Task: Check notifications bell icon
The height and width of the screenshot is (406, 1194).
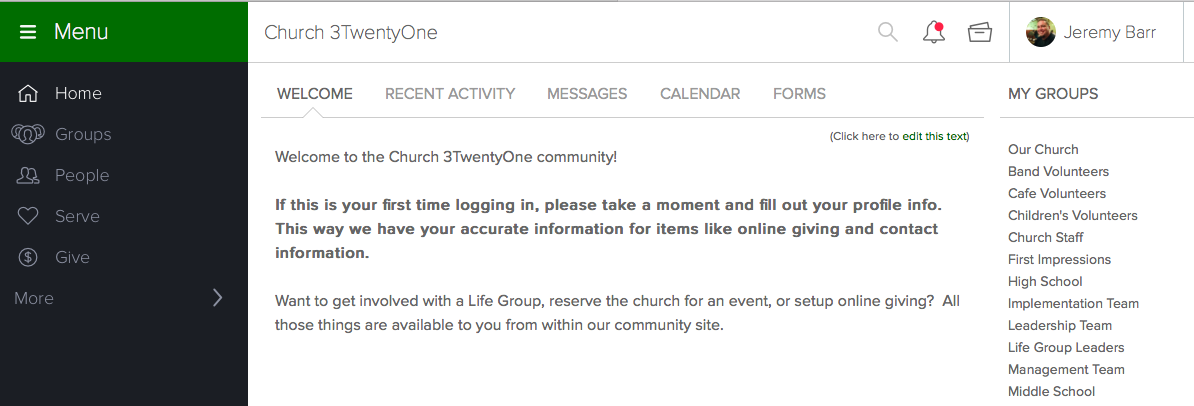Action: point(934,32)
